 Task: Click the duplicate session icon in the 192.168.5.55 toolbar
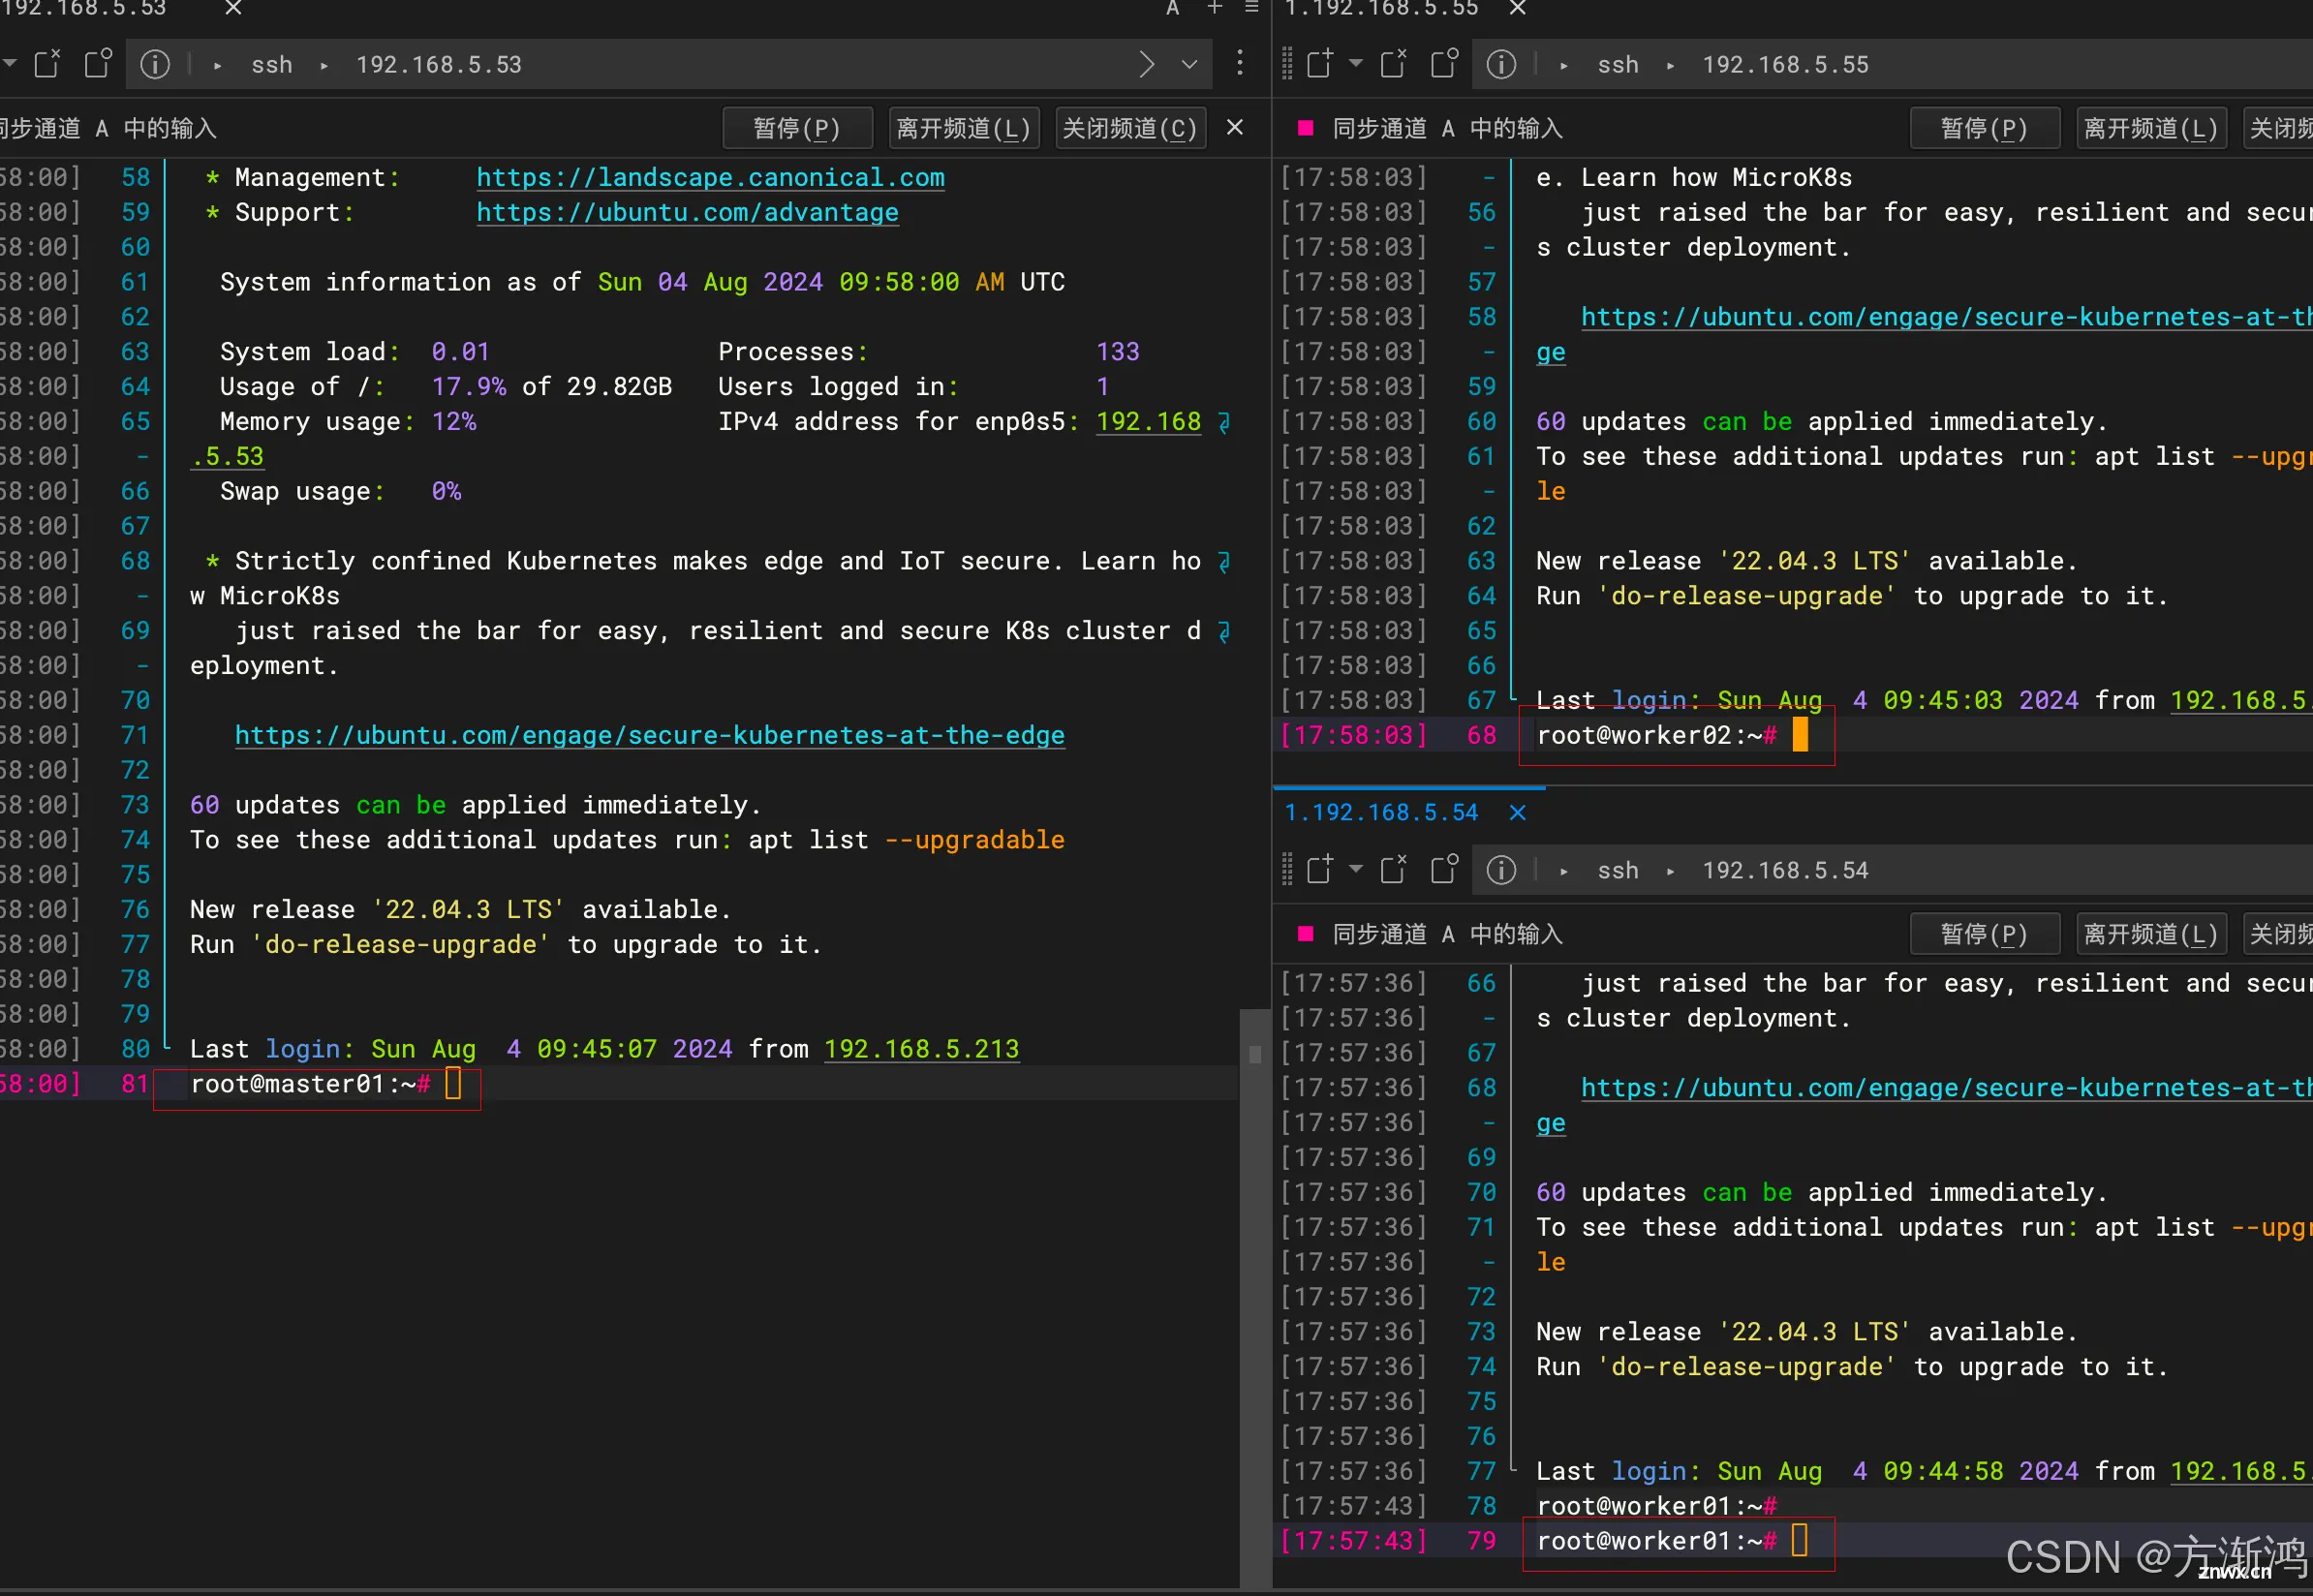[1444, 64]
